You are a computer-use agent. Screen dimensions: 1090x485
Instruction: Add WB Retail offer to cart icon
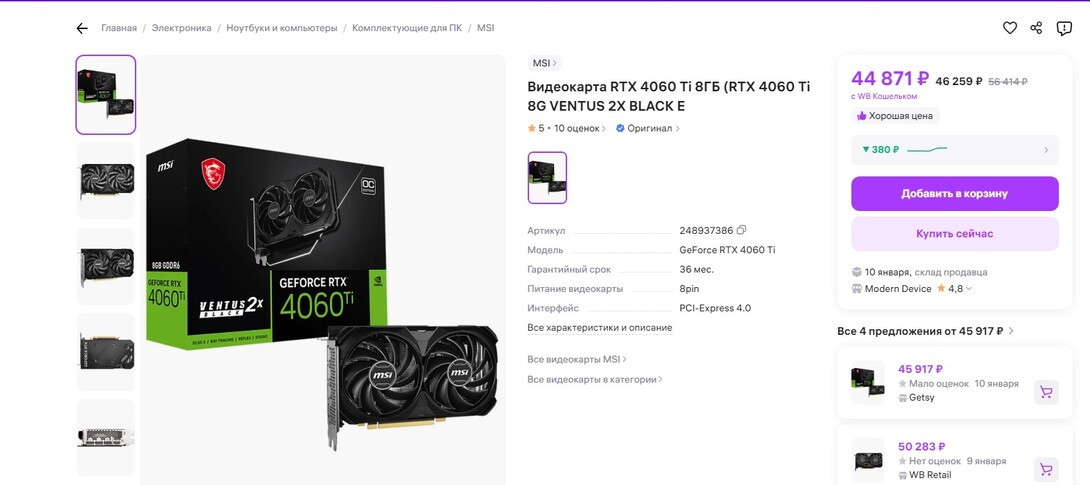coord(1045,469)
